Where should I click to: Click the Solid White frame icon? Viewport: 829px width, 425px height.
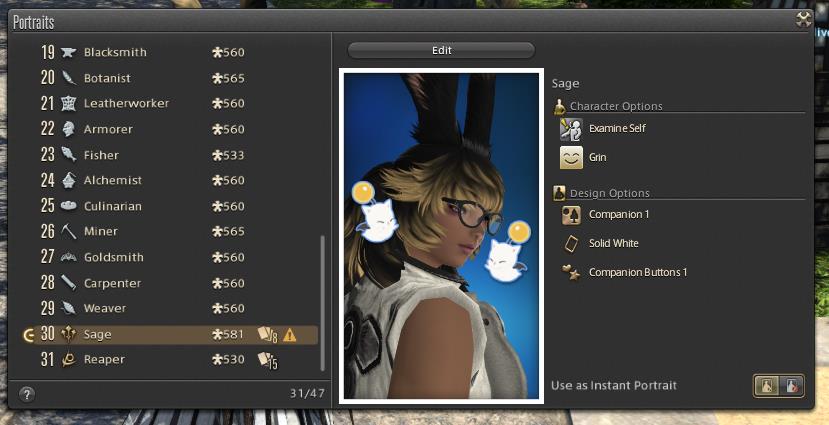click(x=570, y=243)
